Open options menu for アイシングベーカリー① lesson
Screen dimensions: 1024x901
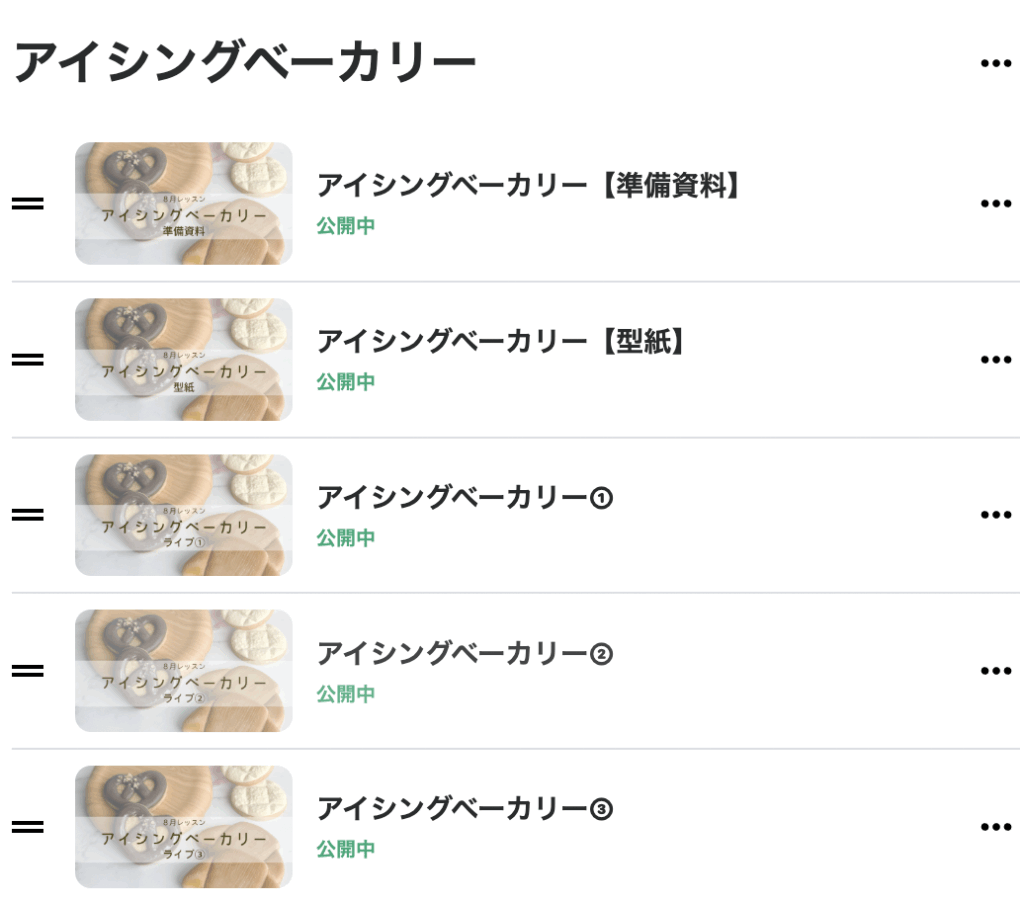(x=995, y=515)
